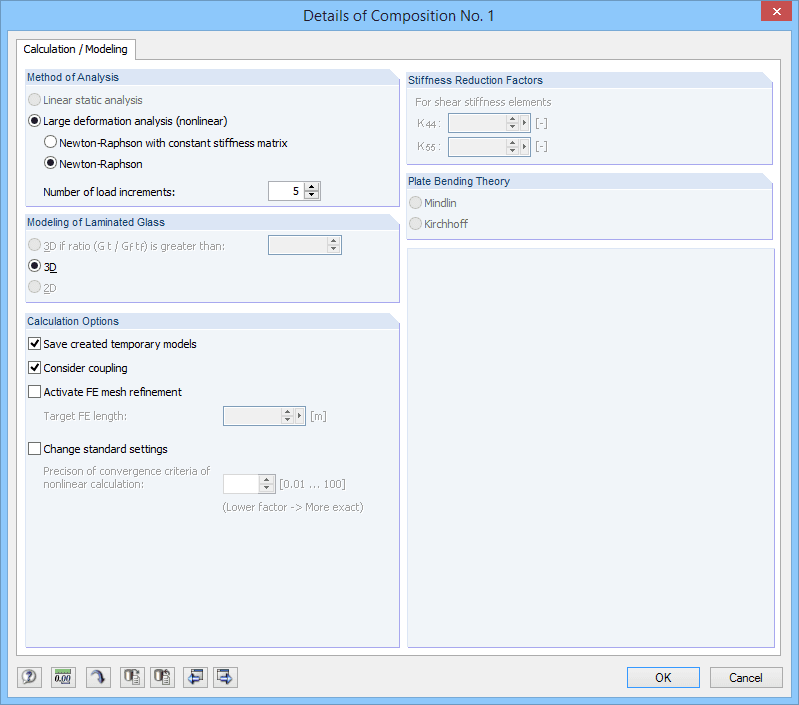The height and width of the screenshot is (705, 799).
Task: Decrease number of load increments
Action: point(312,195)
